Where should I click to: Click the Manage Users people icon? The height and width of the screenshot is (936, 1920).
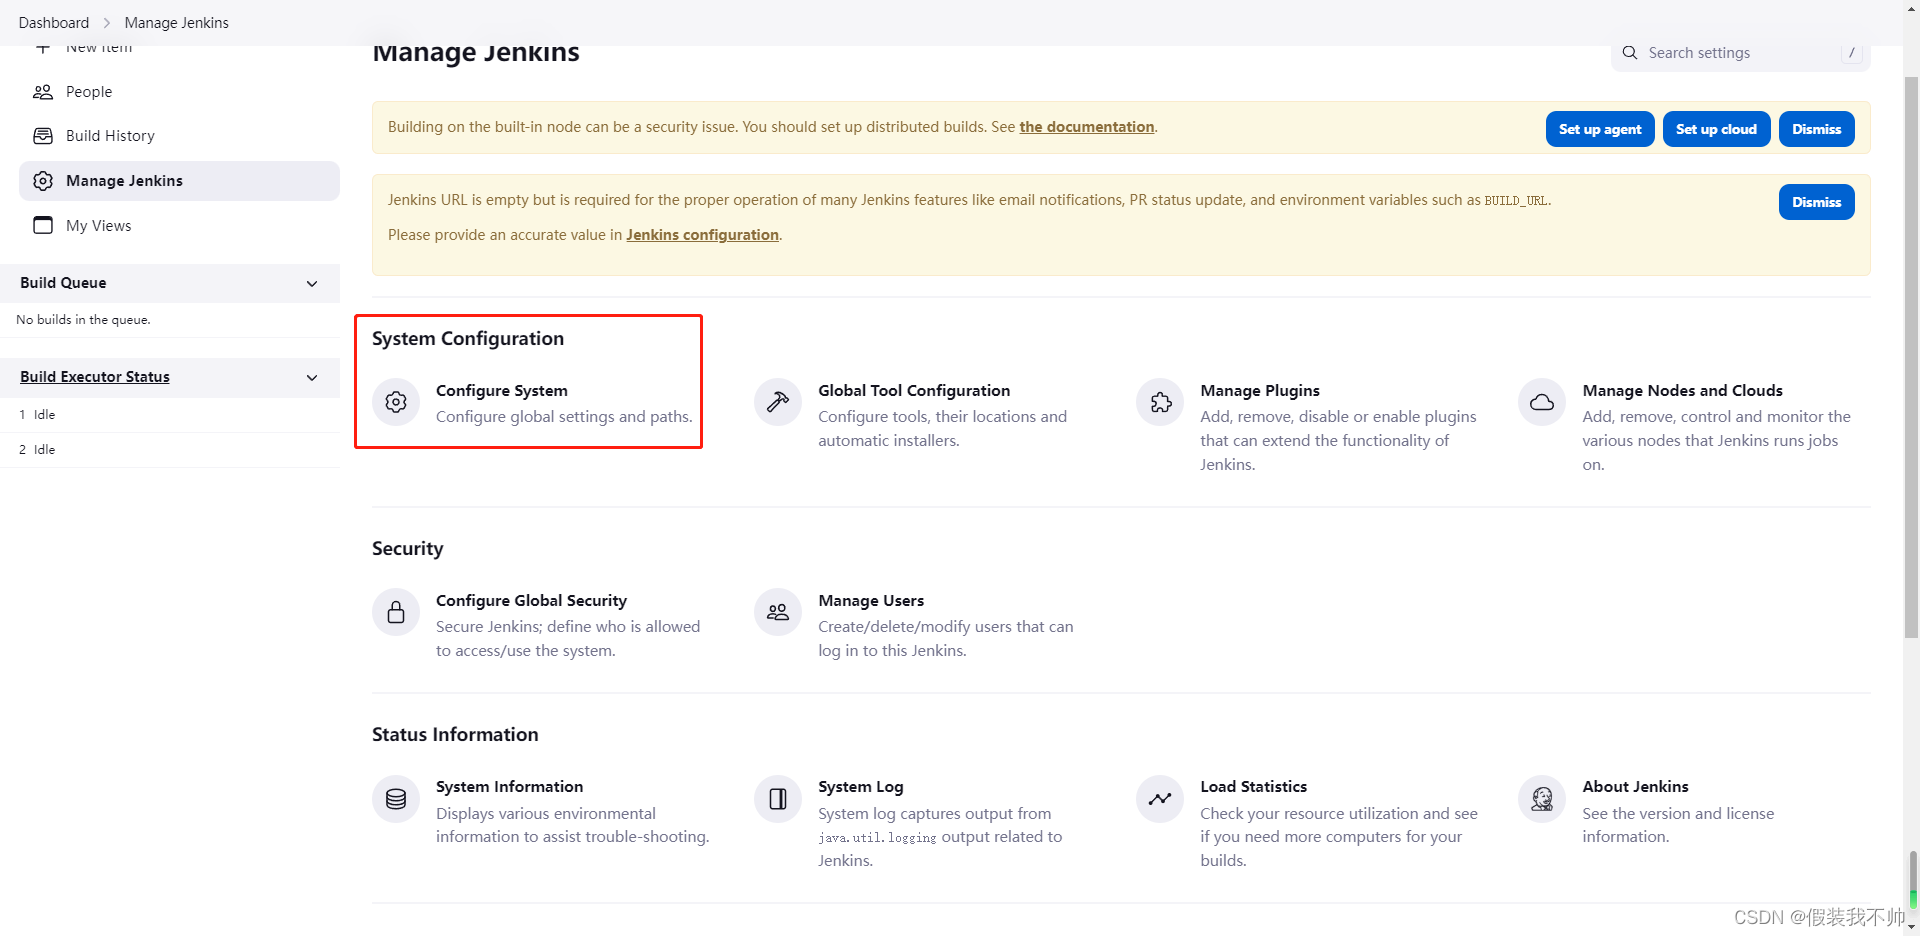point(778,612)
